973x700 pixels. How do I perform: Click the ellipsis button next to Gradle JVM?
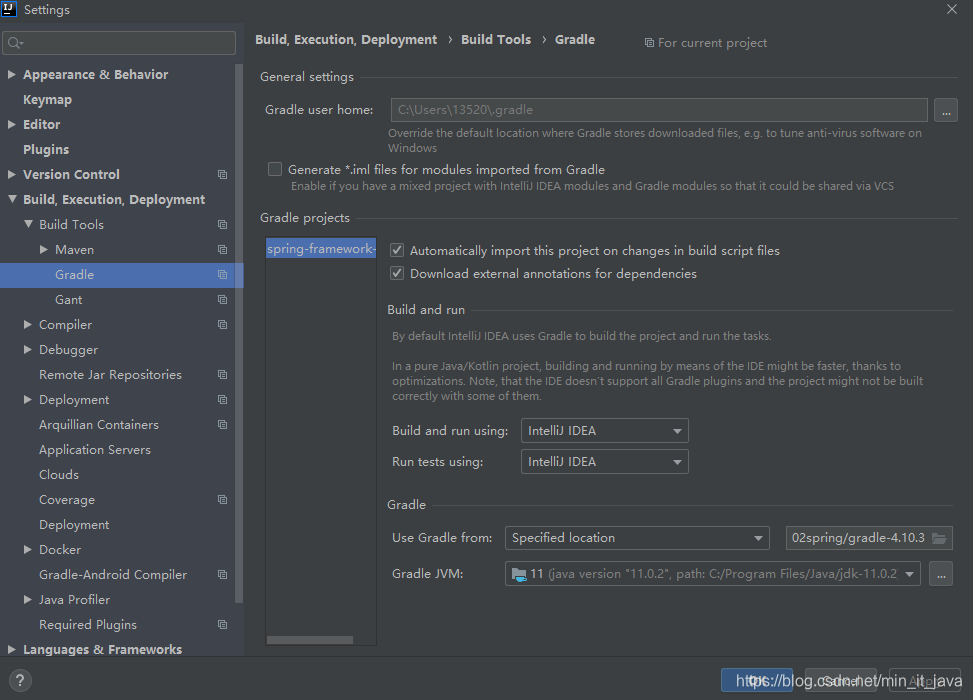pyautogui.click(x=941, y=574)
